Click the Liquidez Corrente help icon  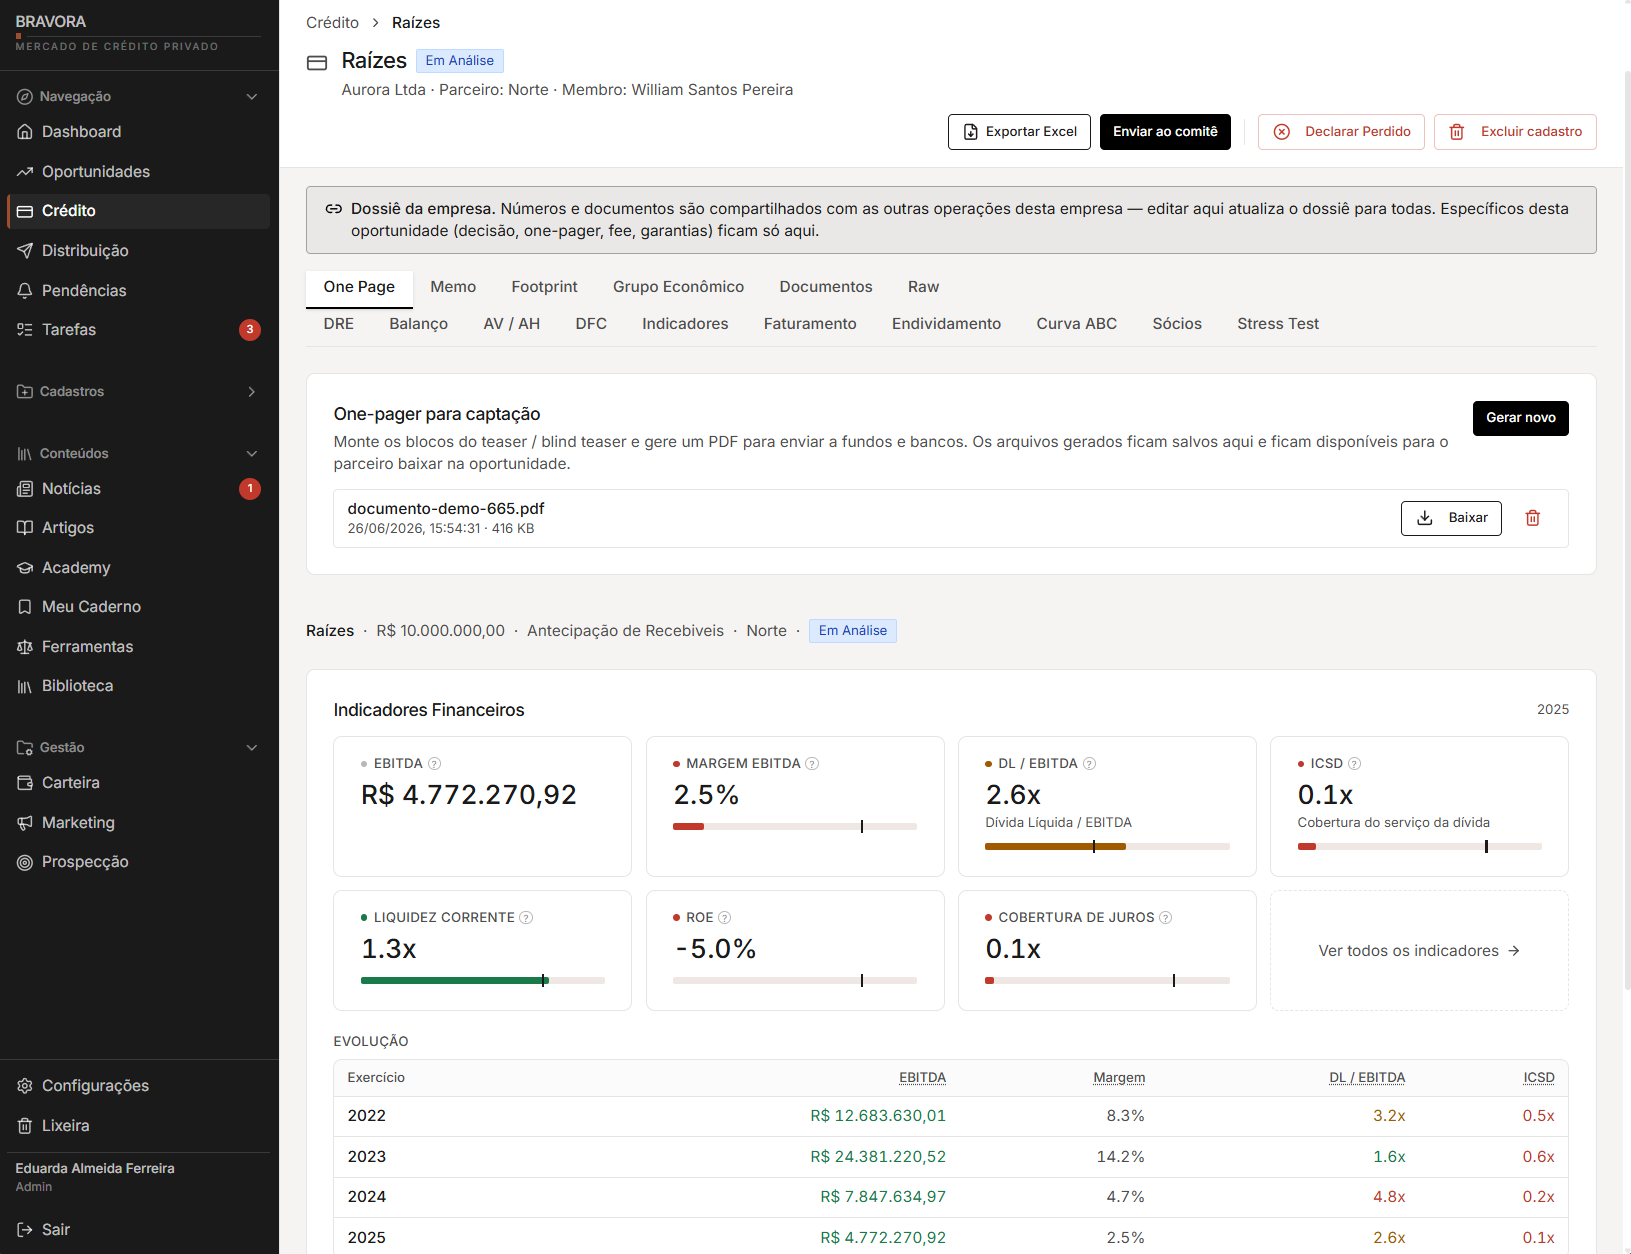tap(526, 918)
